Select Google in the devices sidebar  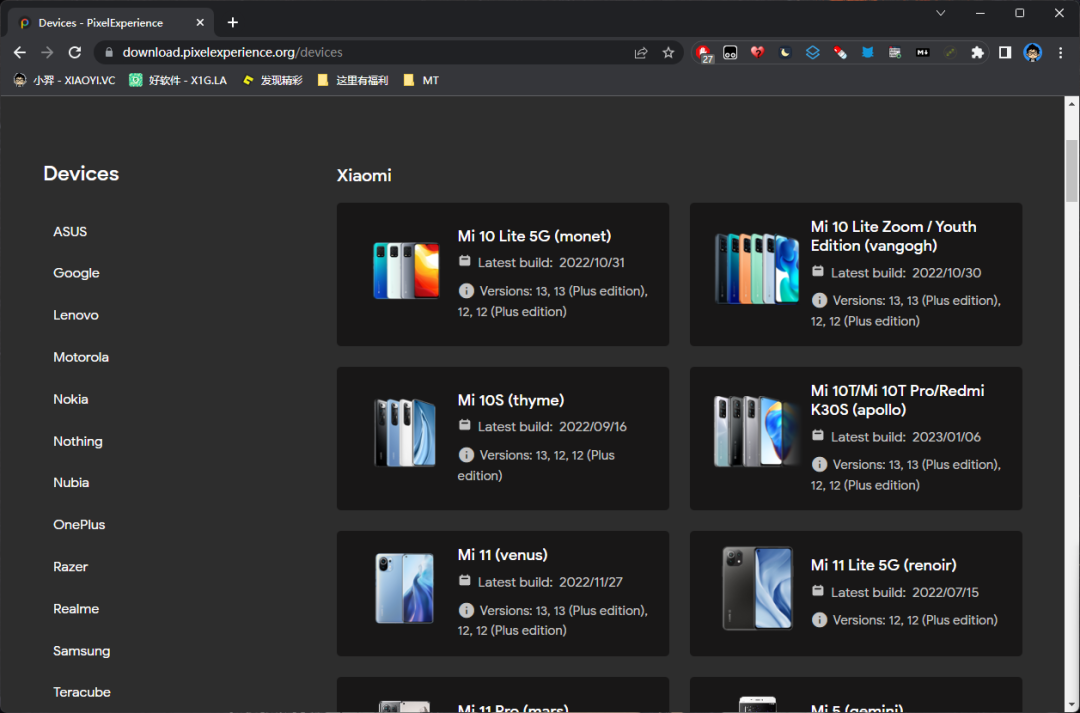(76, 273)
